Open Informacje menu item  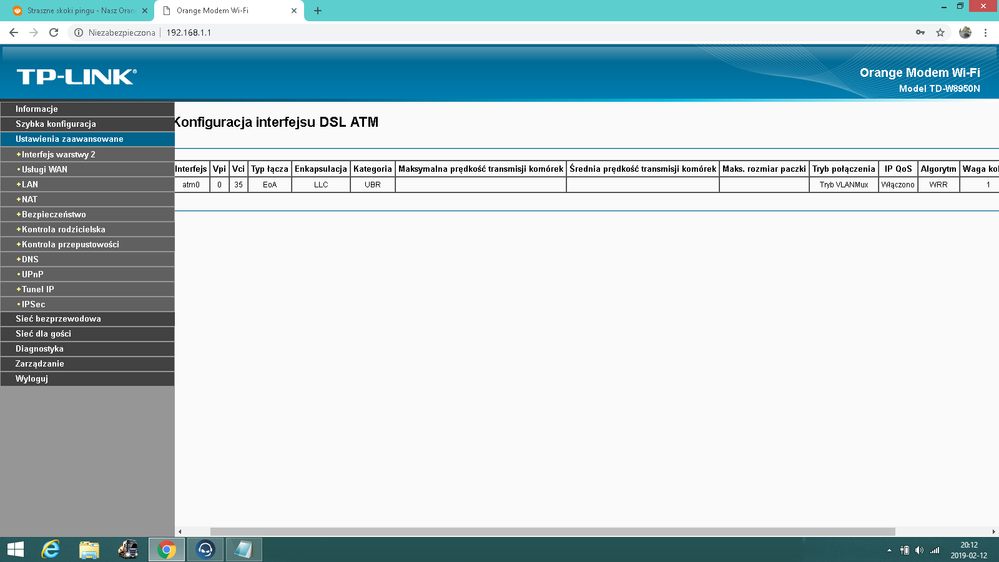coord(87,109)
